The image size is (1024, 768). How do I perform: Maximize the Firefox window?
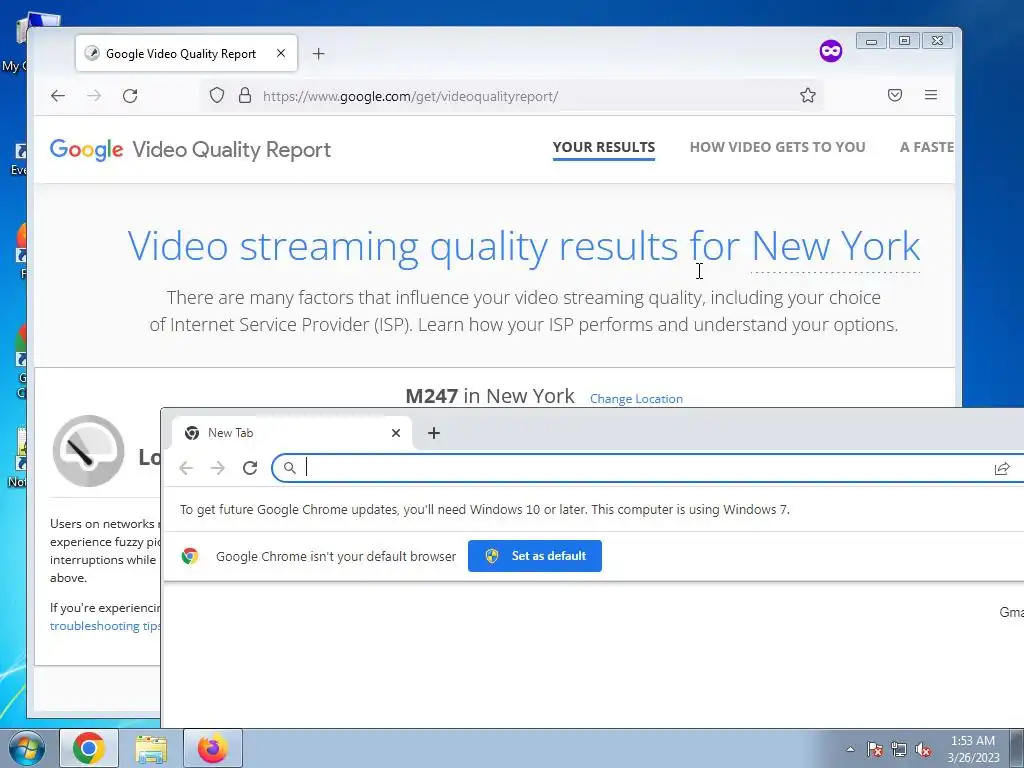point(904,40)
